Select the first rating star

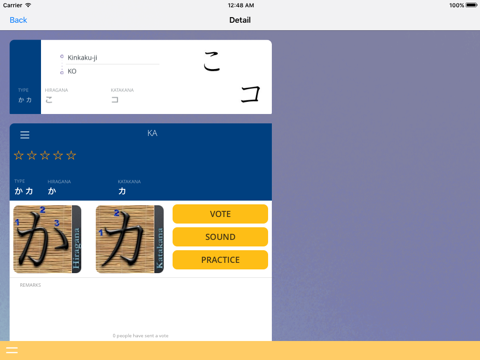coord(19,155)
